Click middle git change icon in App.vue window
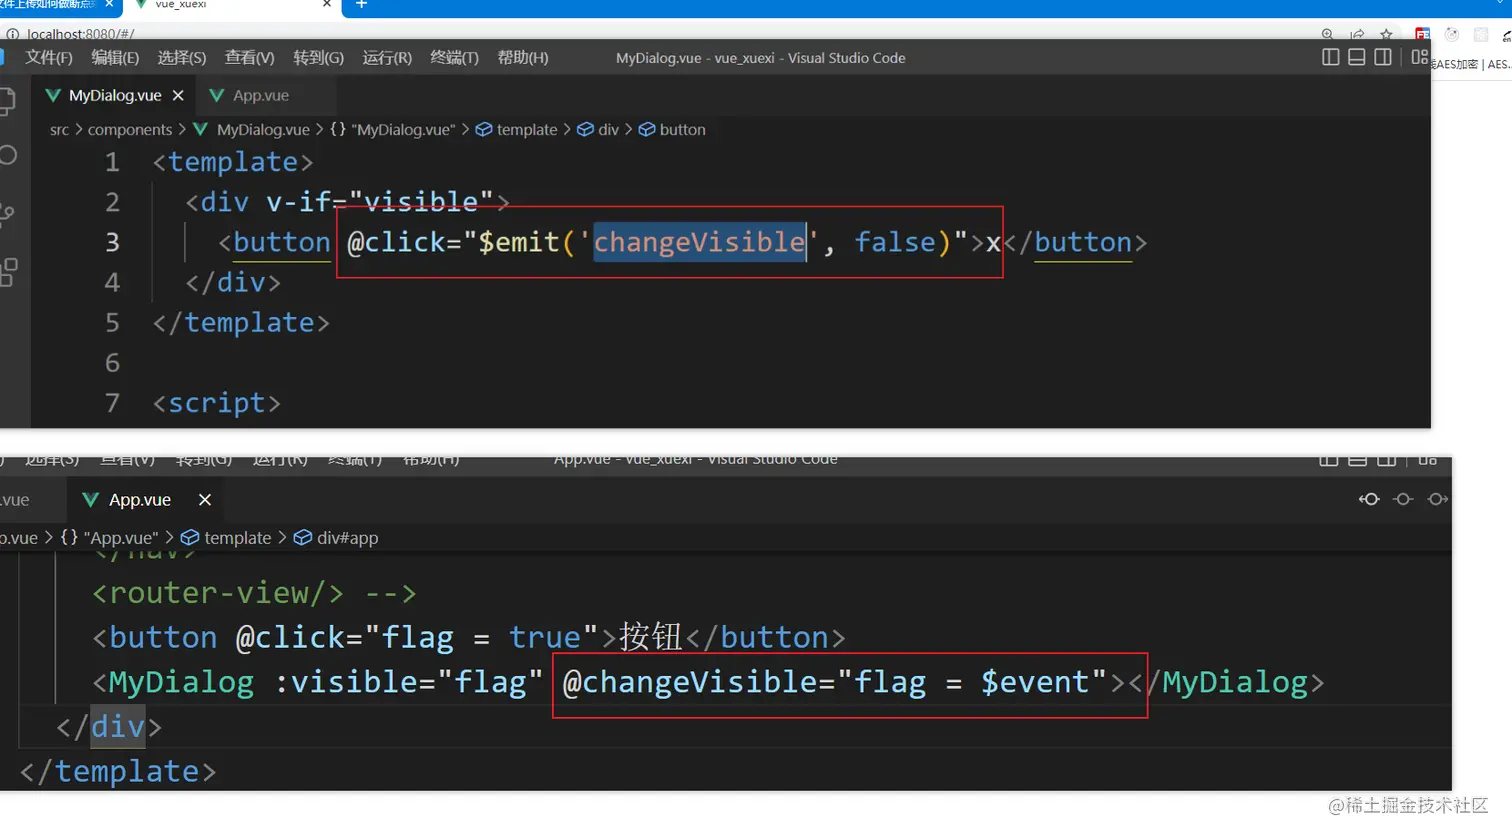Viewport: 1512px width, 839px height. coord(1403,499)
